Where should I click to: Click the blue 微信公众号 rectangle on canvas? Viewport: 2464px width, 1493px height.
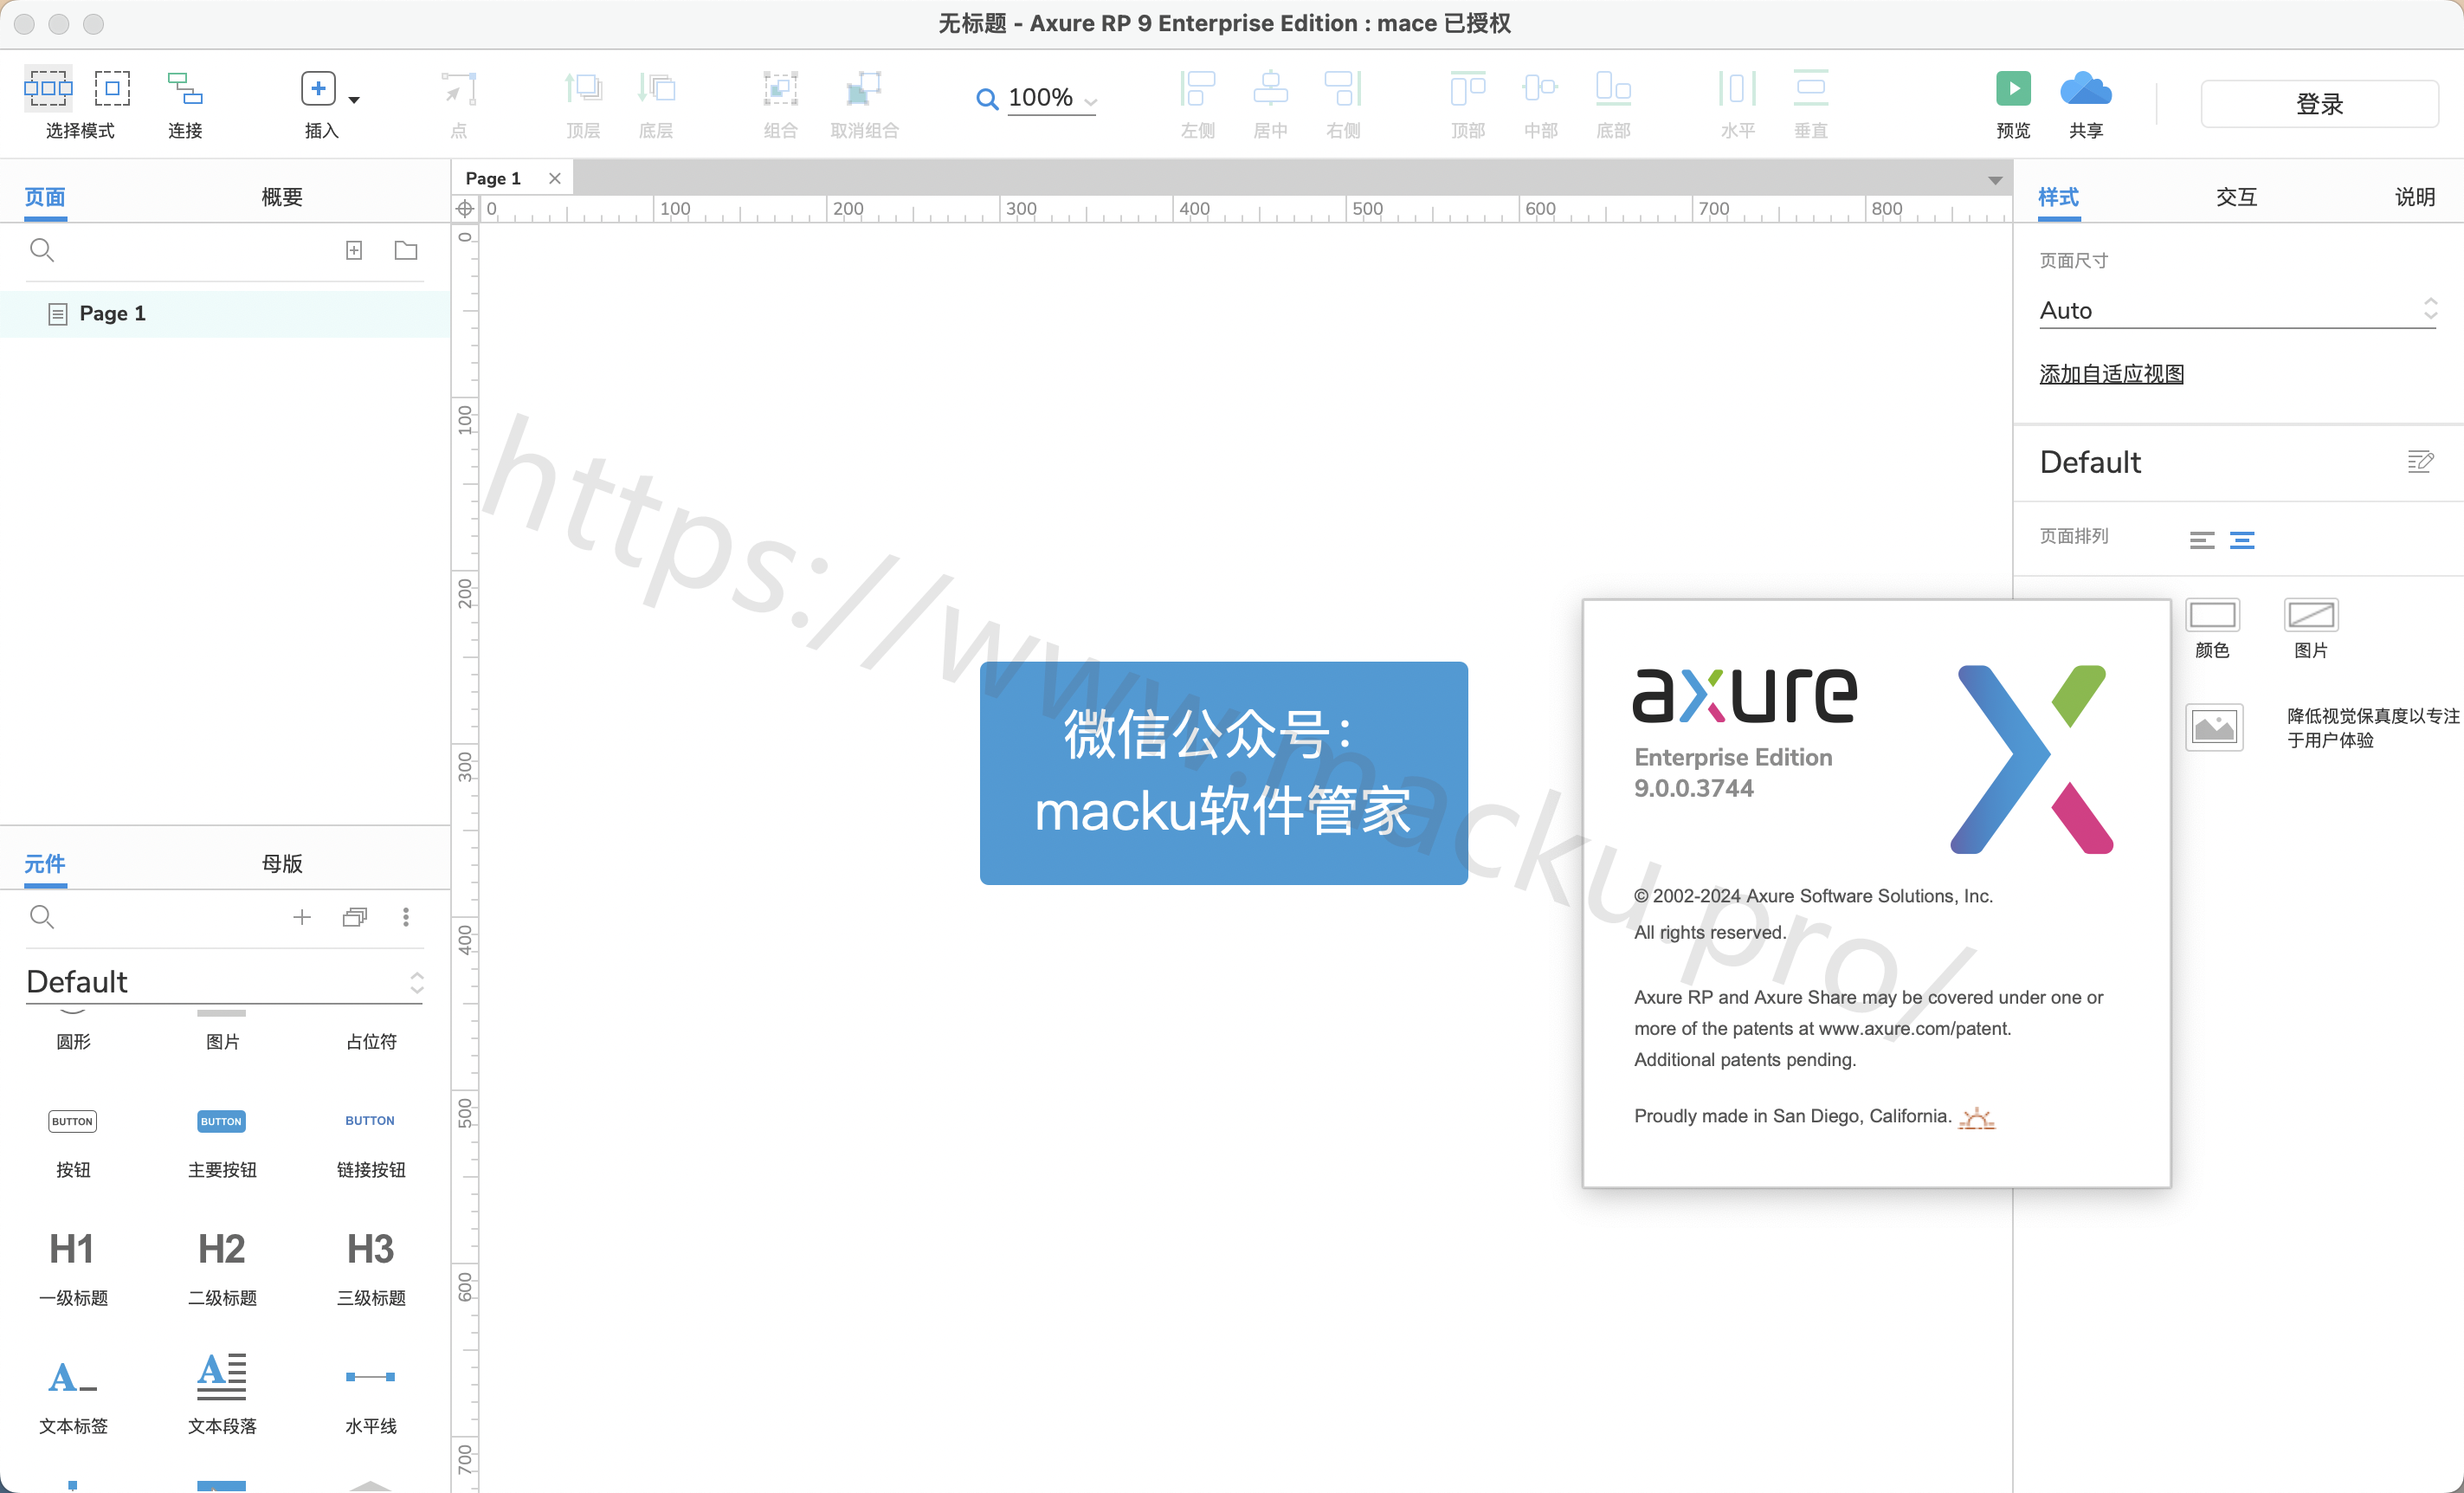pyautogui.click(x=1224, y=773)
